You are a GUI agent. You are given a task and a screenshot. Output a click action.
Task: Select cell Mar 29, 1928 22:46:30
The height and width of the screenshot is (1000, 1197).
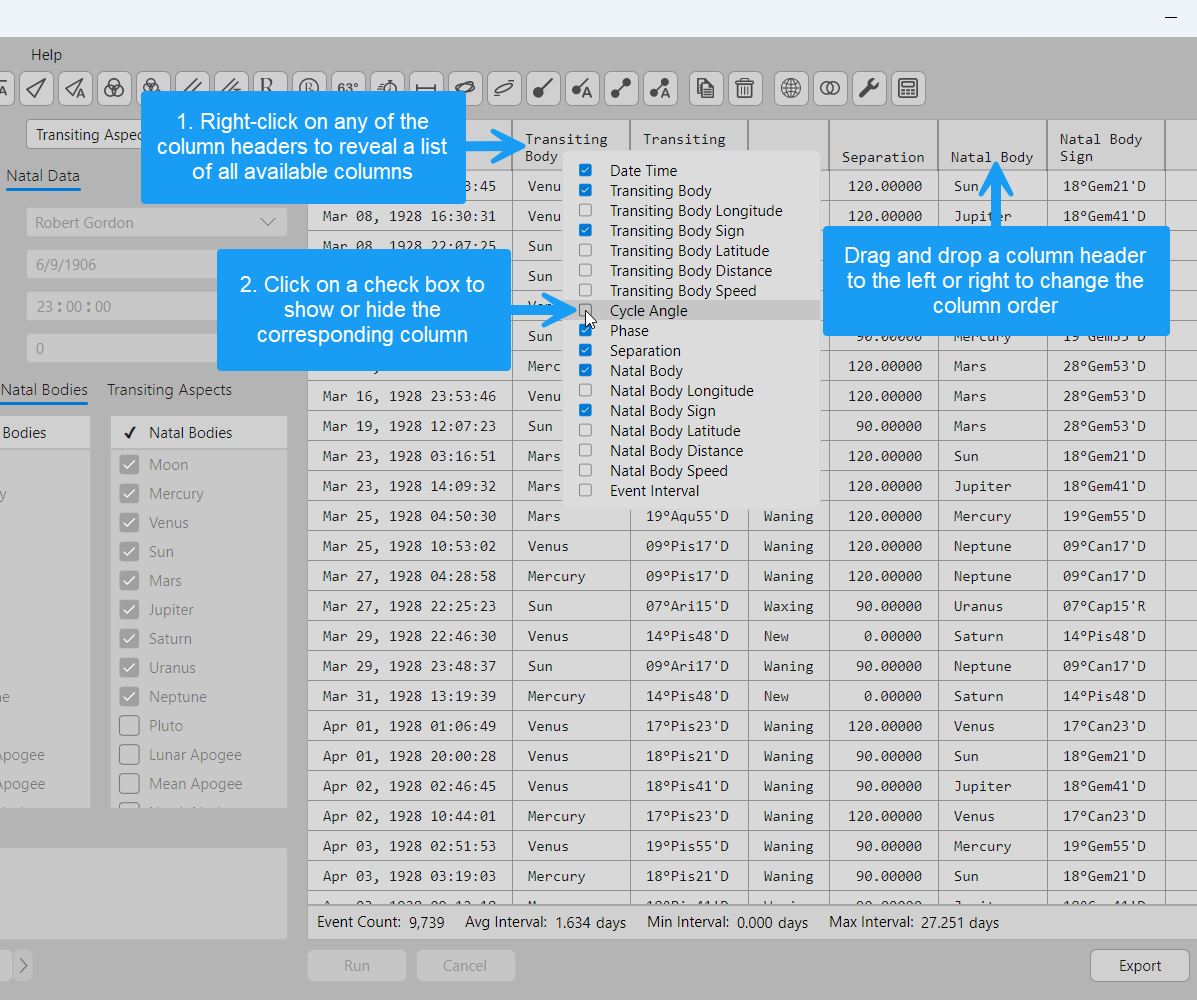pyautogui.click(x=409, y=636)
